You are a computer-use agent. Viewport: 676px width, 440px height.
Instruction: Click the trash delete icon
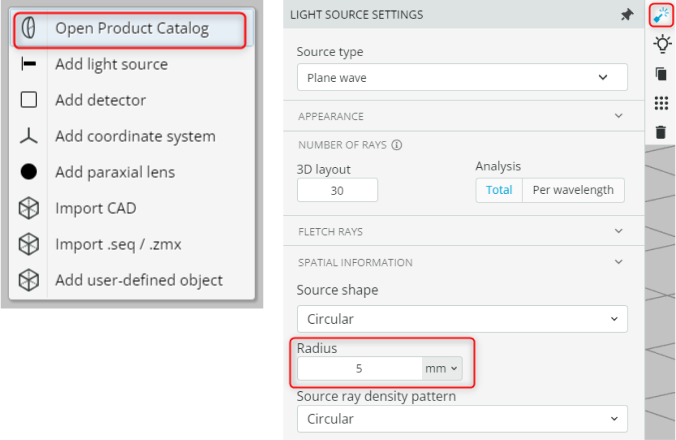click(660, 132)
